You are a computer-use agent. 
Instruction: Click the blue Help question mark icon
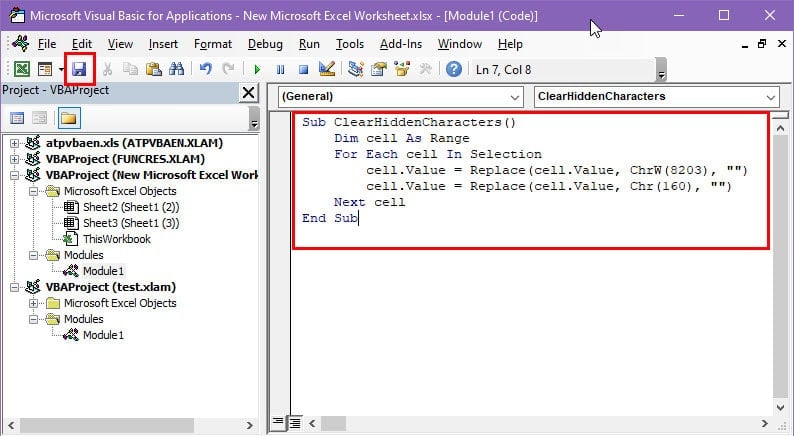coord(454,69)
